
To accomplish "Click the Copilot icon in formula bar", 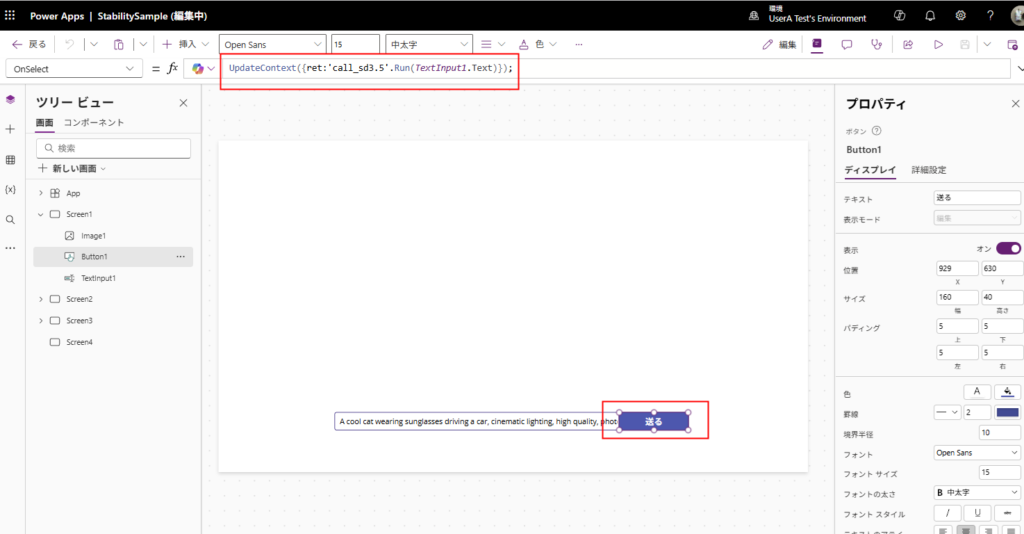I will click(198, 68).
